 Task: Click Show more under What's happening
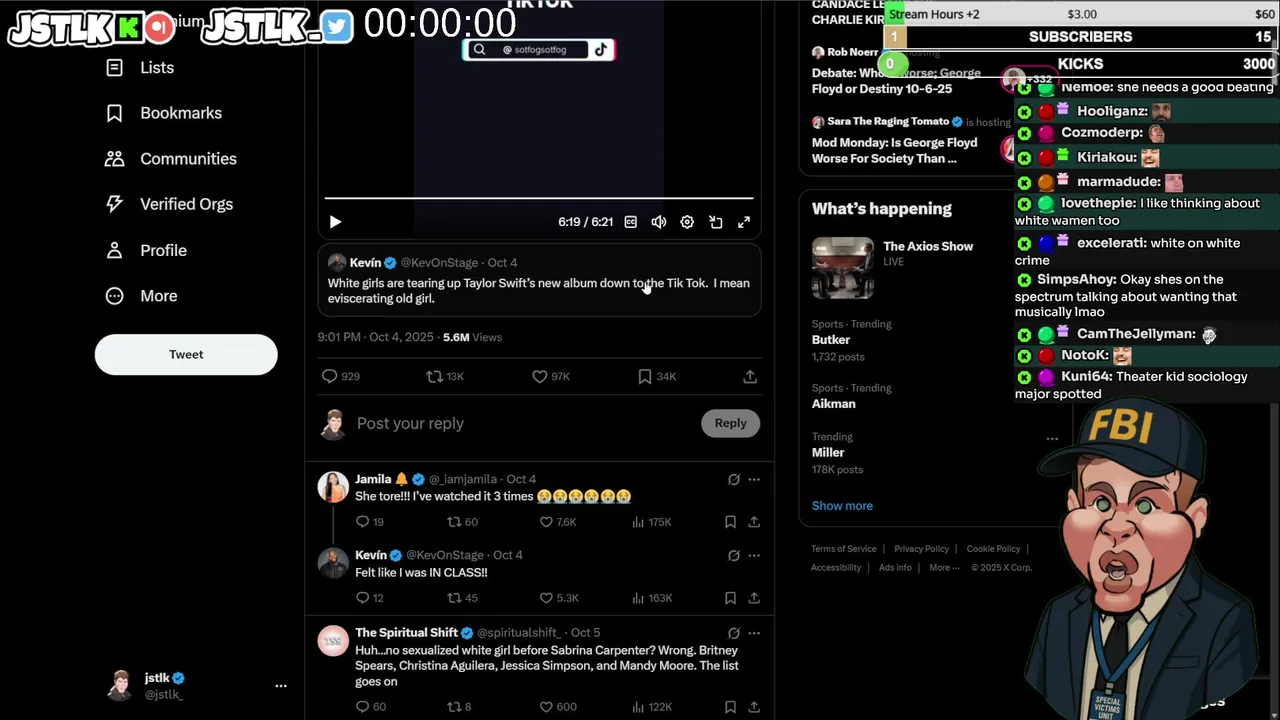pos(842,506)
